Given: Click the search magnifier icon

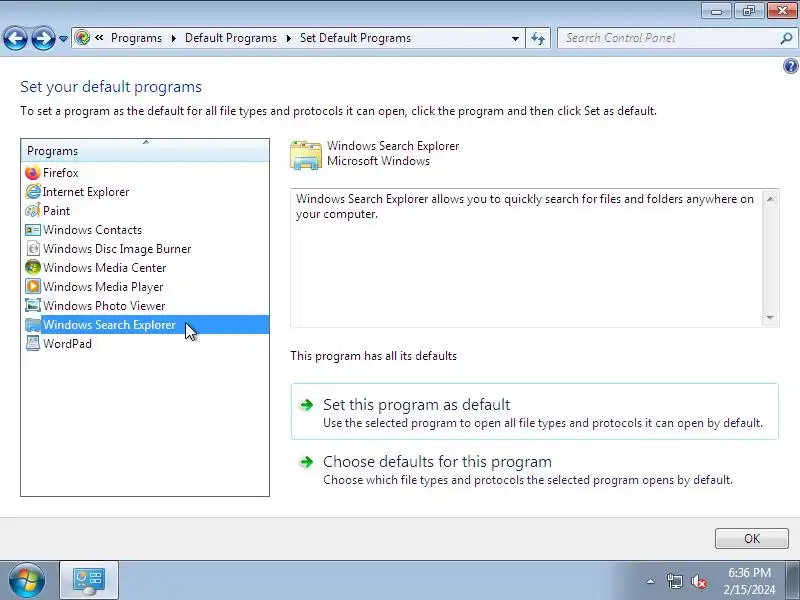Looking at the screenshot, I should [x=786, y=38].
